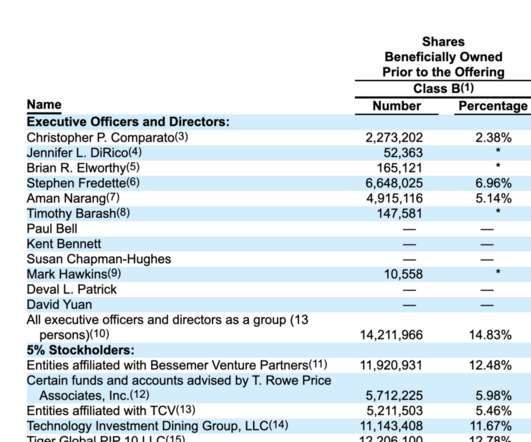Image resolution: width=531 pixels, height=442 pixels.
Task: Click the number 5,211,503
Action: coord(395,411)
